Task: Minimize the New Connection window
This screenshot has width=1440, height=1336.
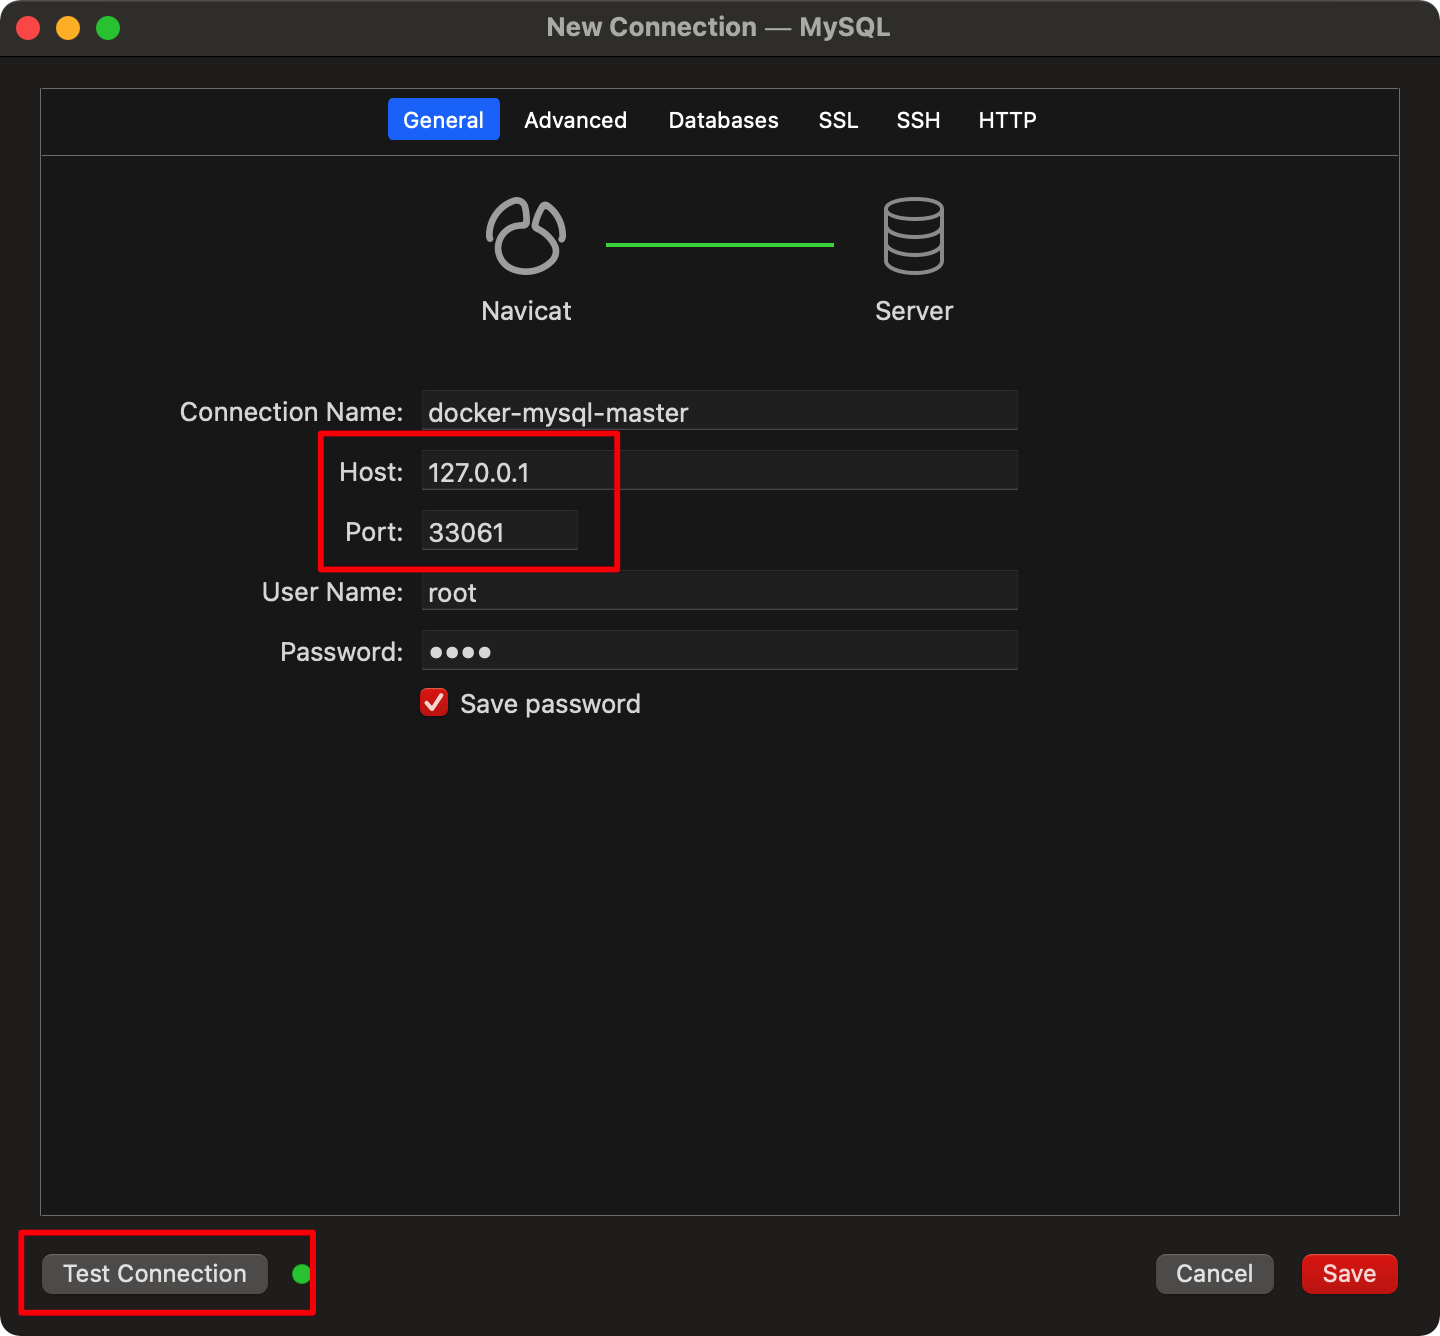Action: [68, 28]
